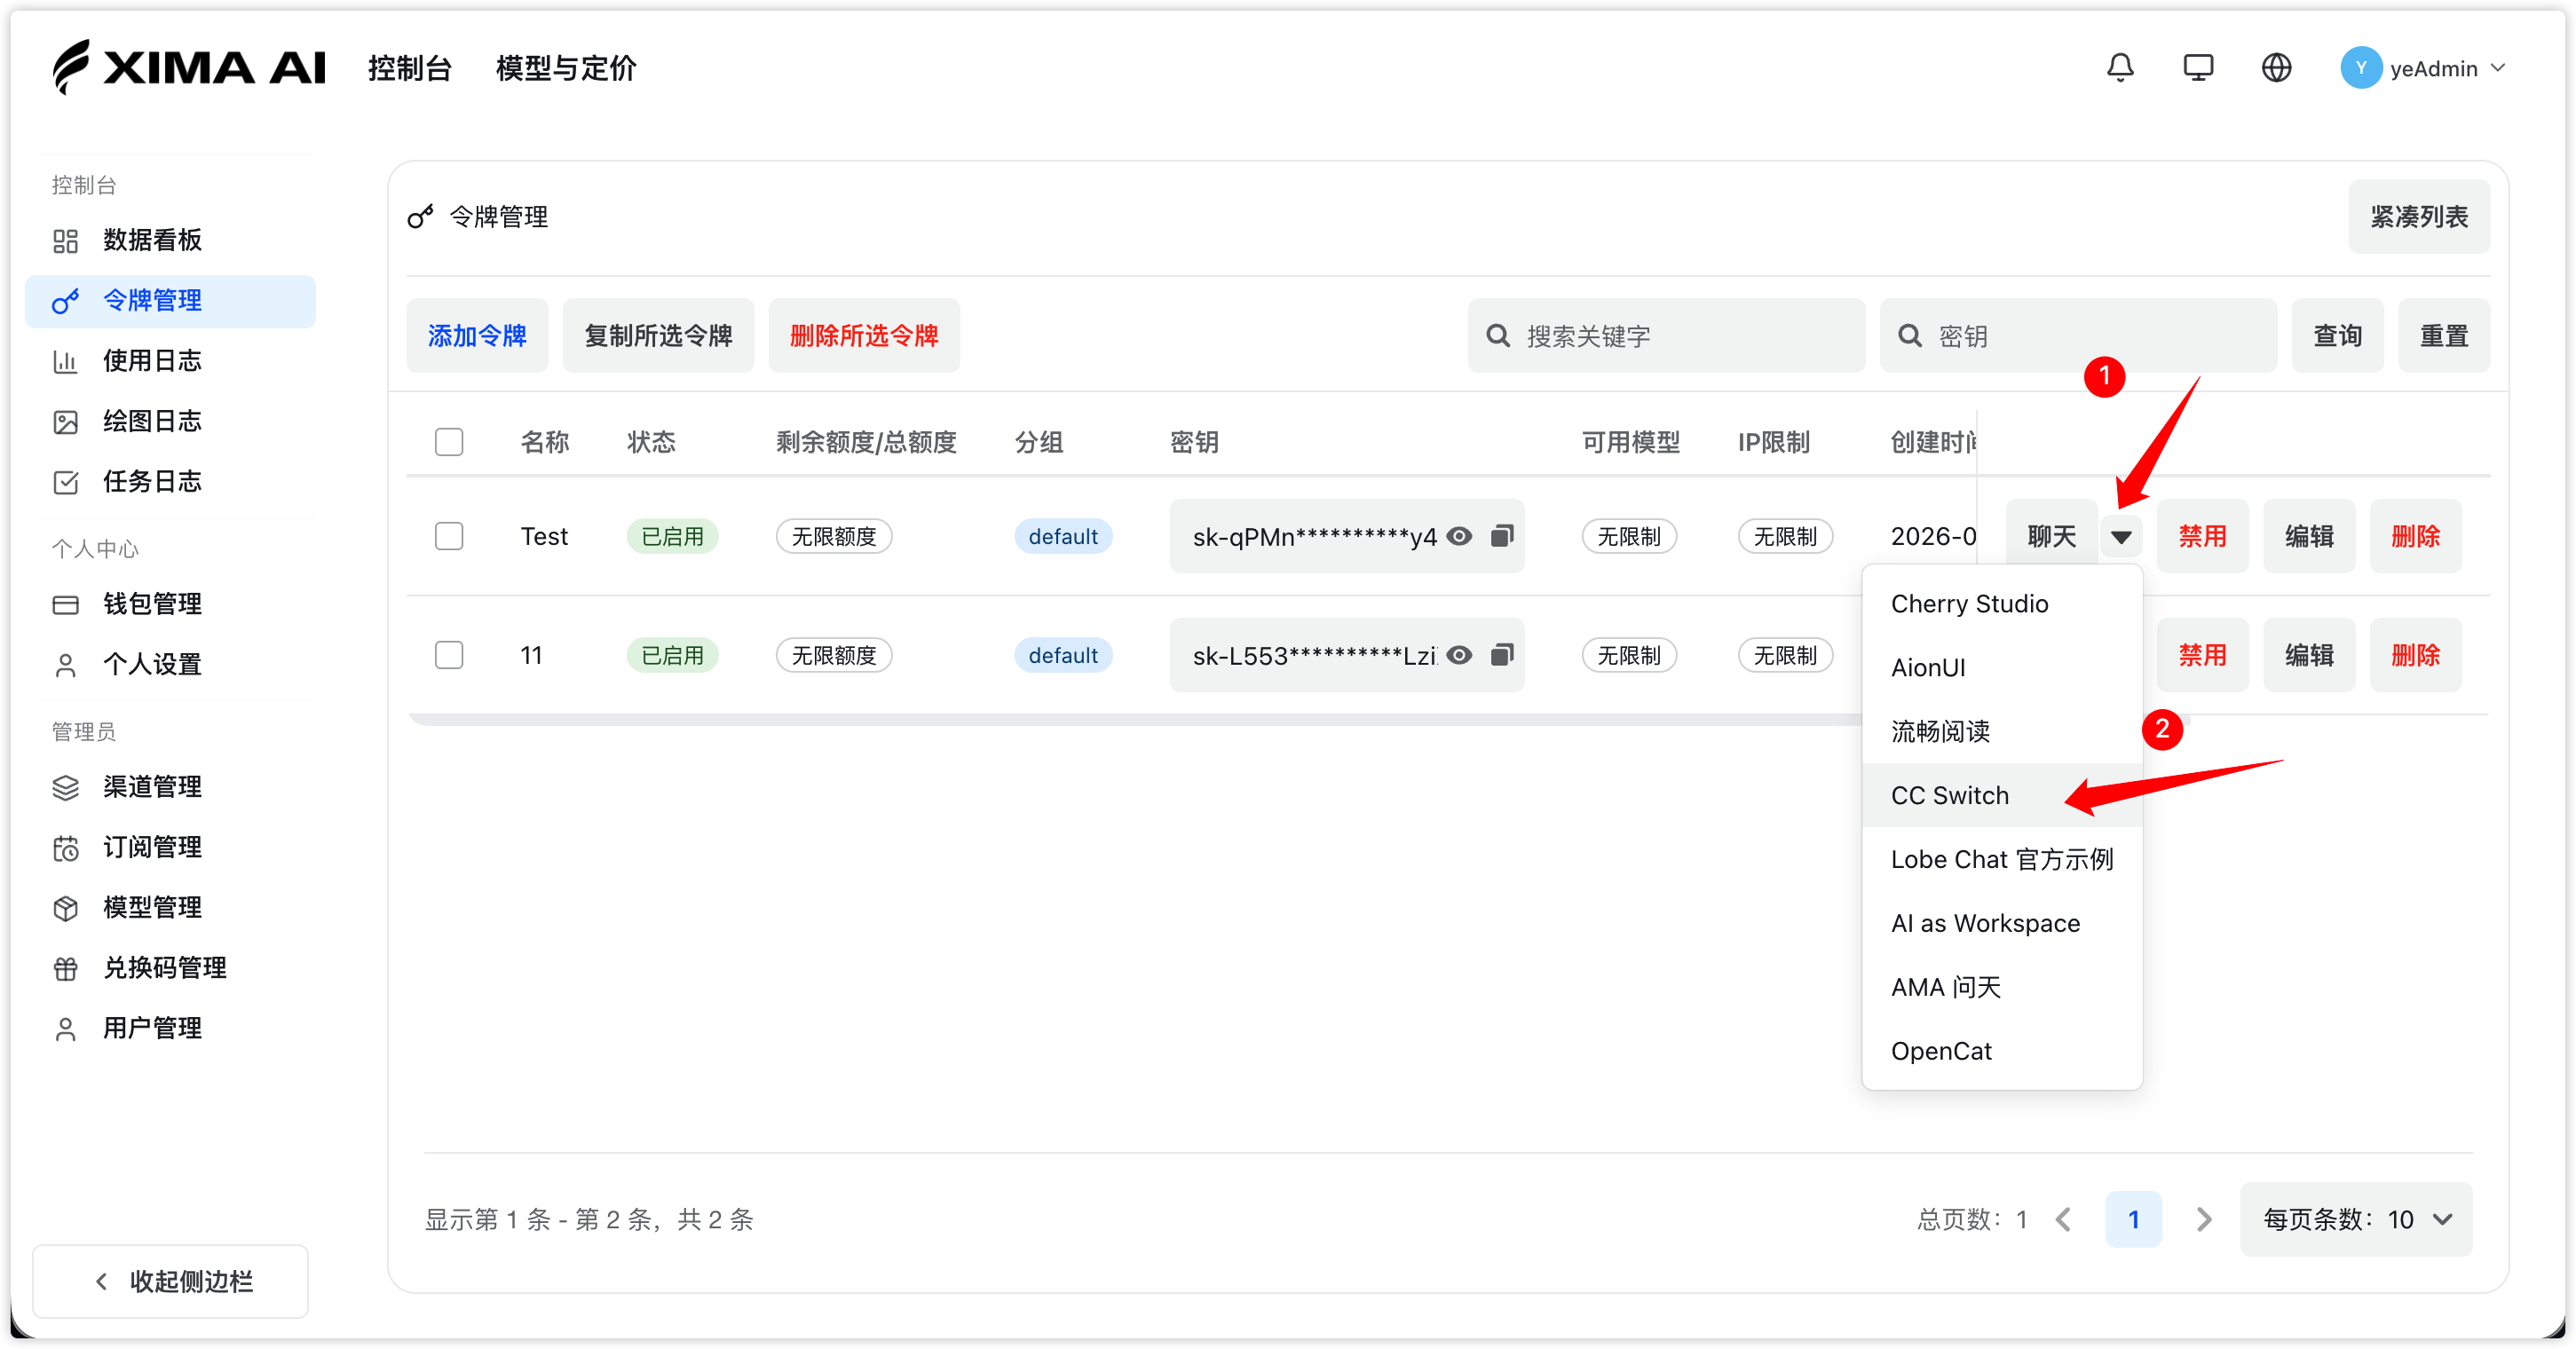Screen dimensions: 2576x1349
Task: Click the 复制所选令牌 button
Action: click(x=658, y=336)
